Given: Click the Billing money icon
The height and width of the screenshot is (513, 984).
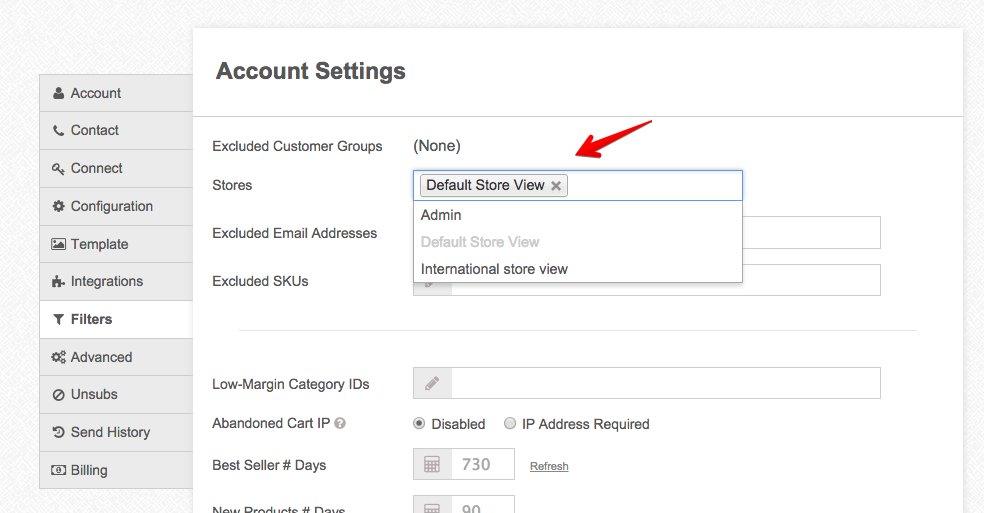Looking at the screenshot, I should 58,470.
